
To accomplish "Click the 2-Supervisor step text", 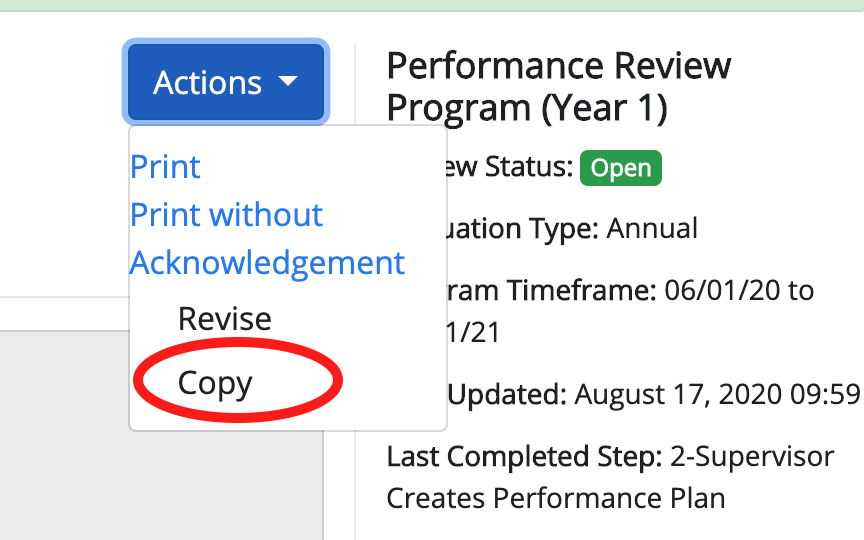I will click(x=752, y=457).
